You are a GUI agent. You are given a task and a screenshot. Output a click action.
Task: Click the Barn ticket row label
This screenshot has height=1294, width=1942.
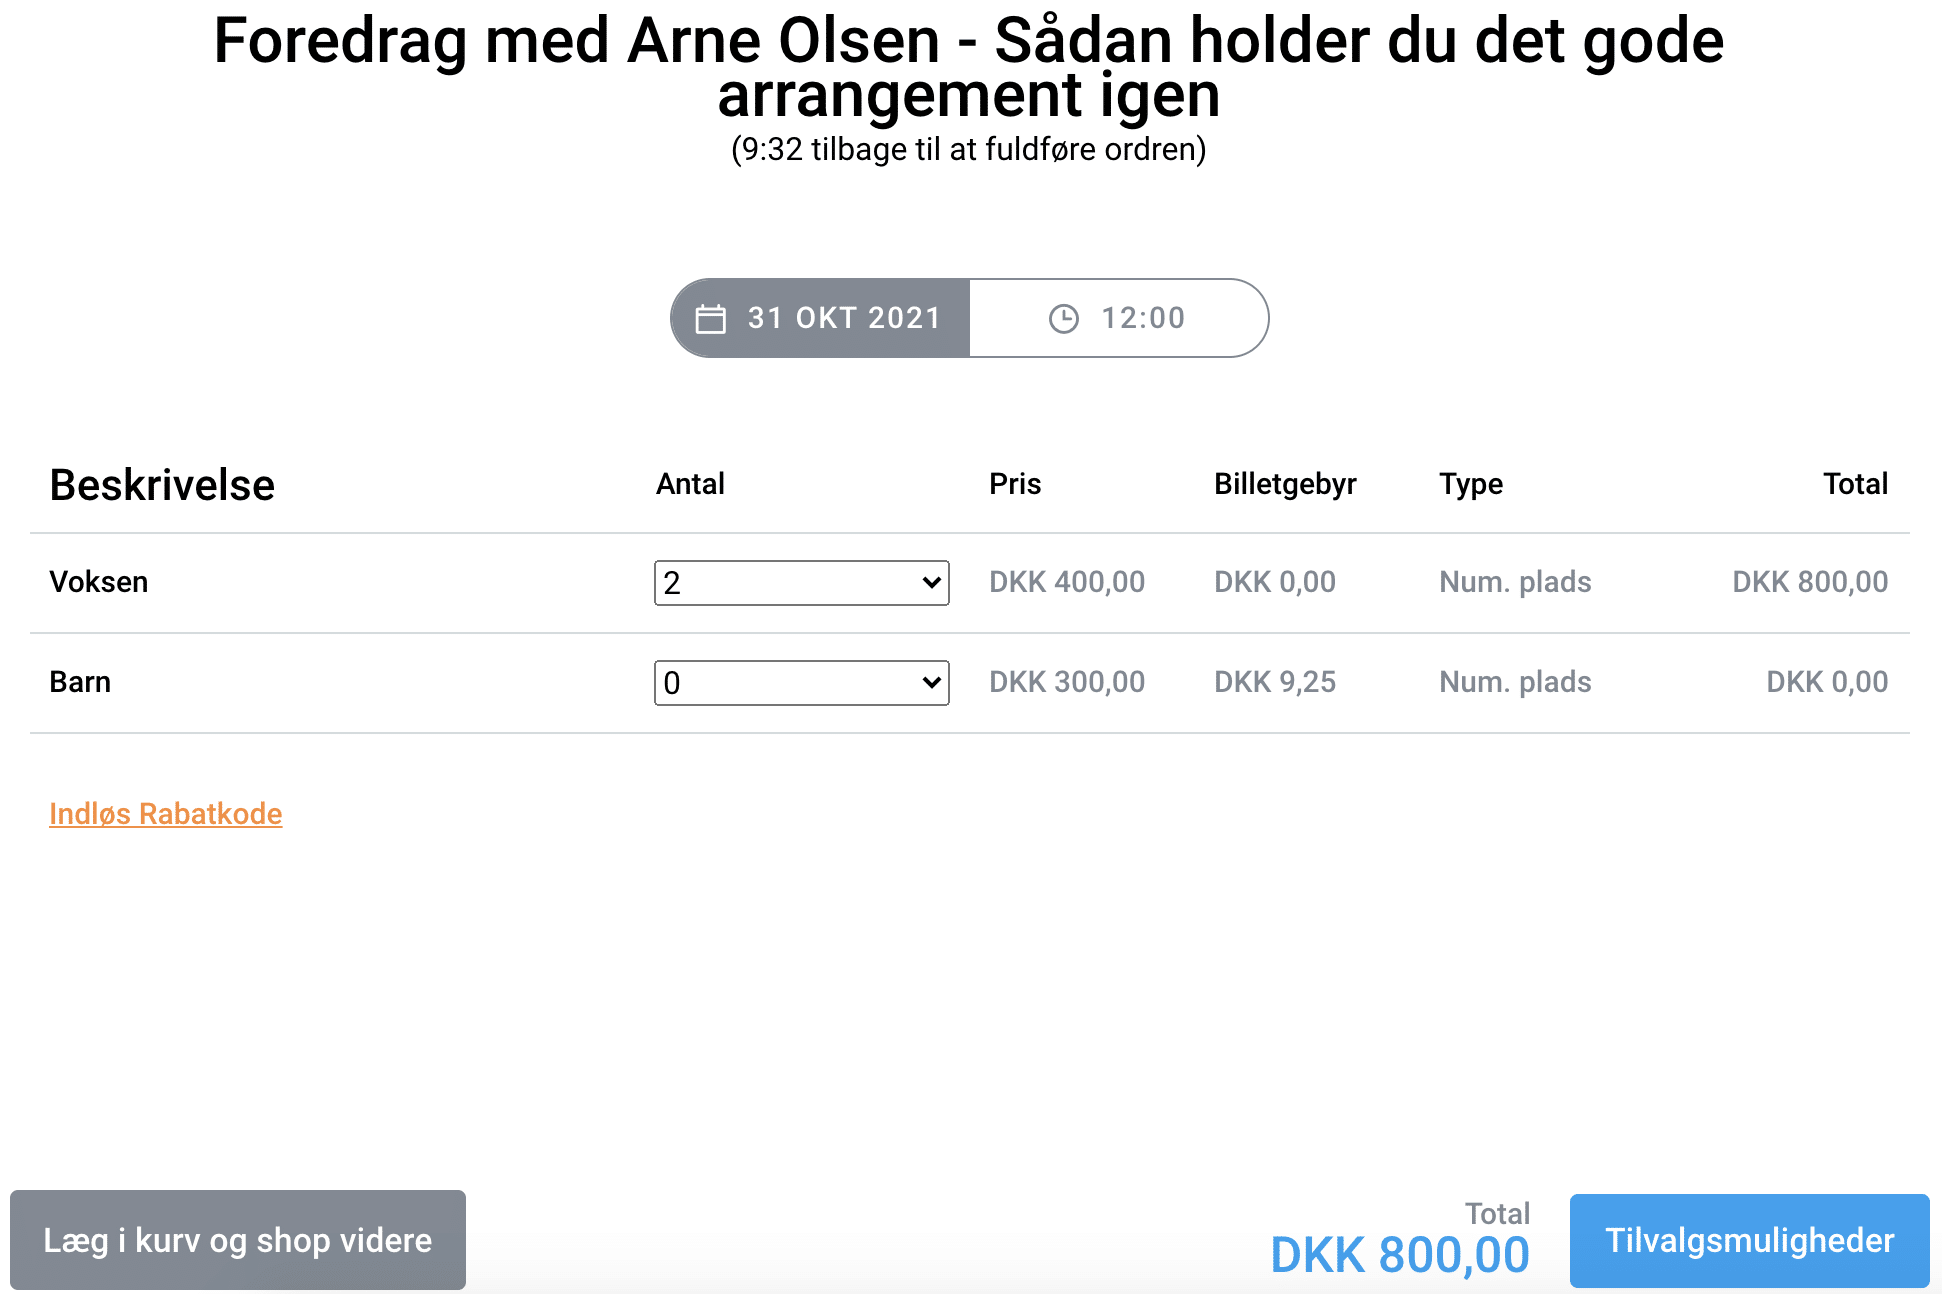[80, 682]
